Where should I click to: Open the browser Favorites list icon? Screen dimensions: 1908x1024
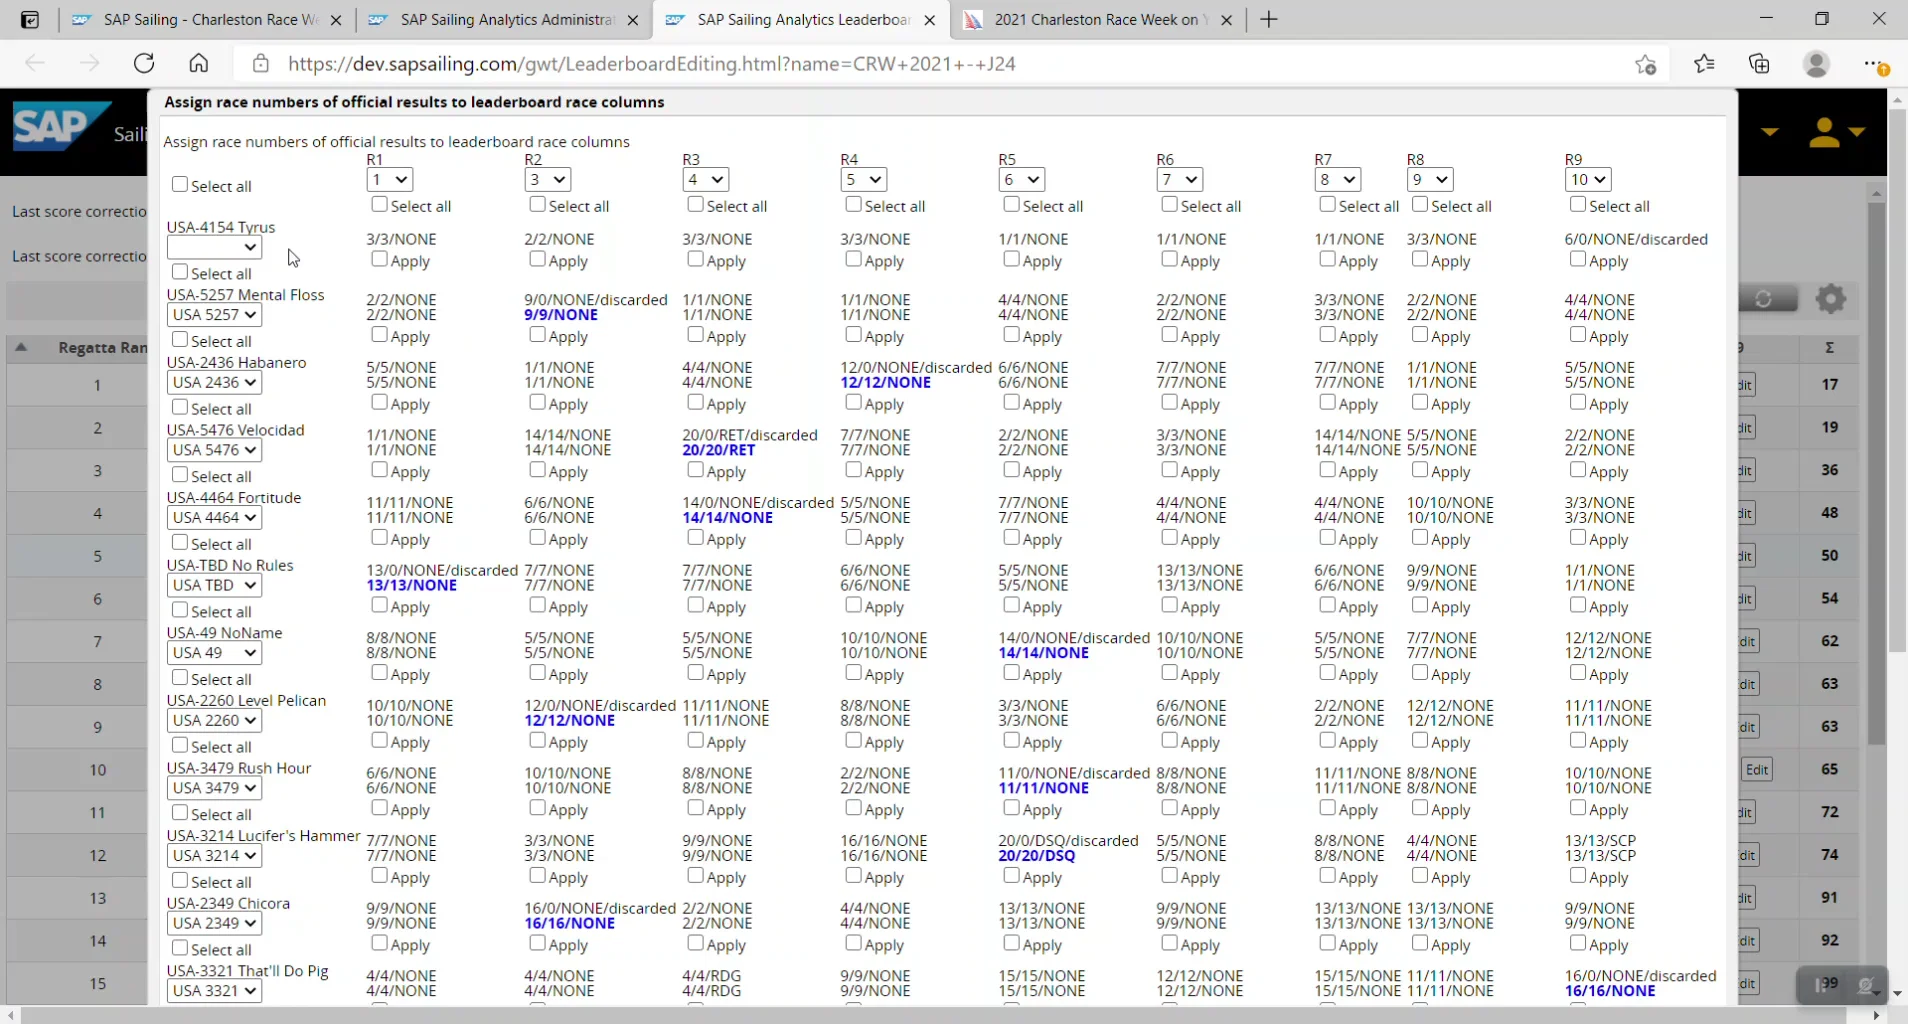[x=1705, y=63]
